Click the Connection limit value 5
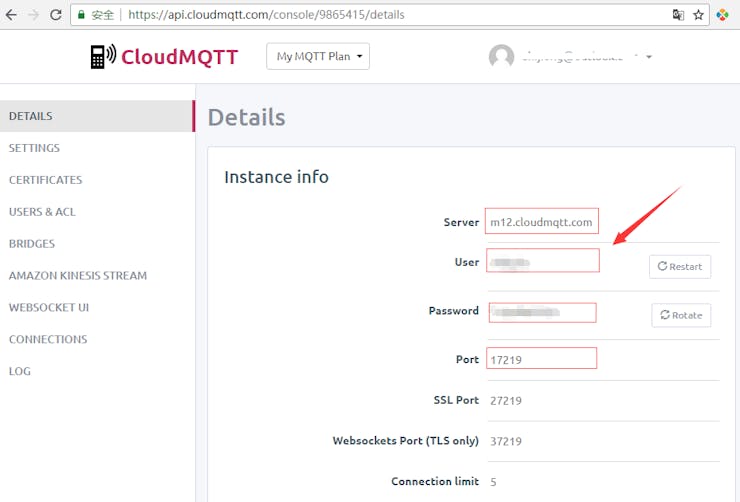The height and width of the screenshot is (502, 740). pyautogui.click(x=493, y=482)
